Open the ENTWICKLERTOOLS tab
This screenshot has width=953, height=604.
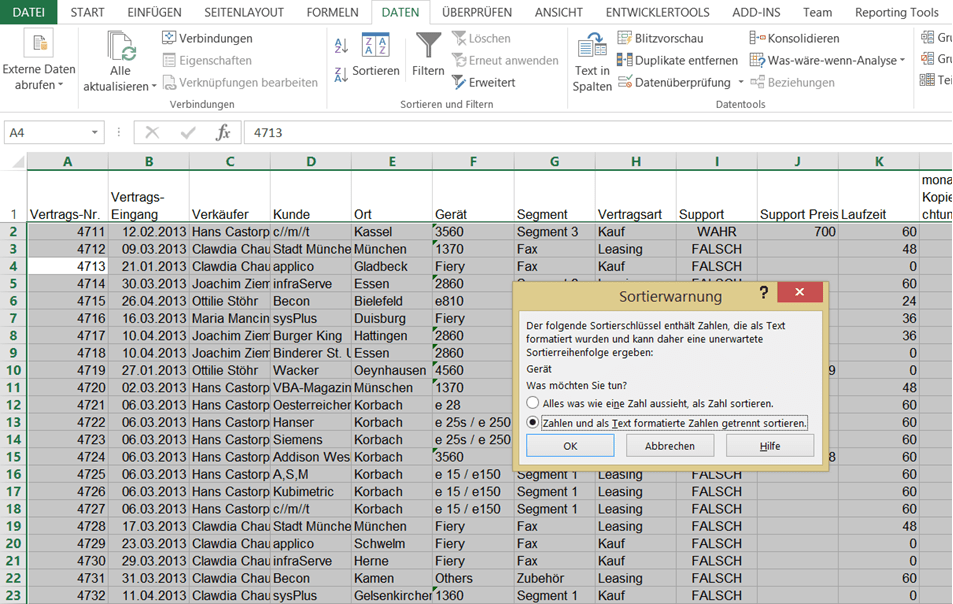(x=657, y=12)
